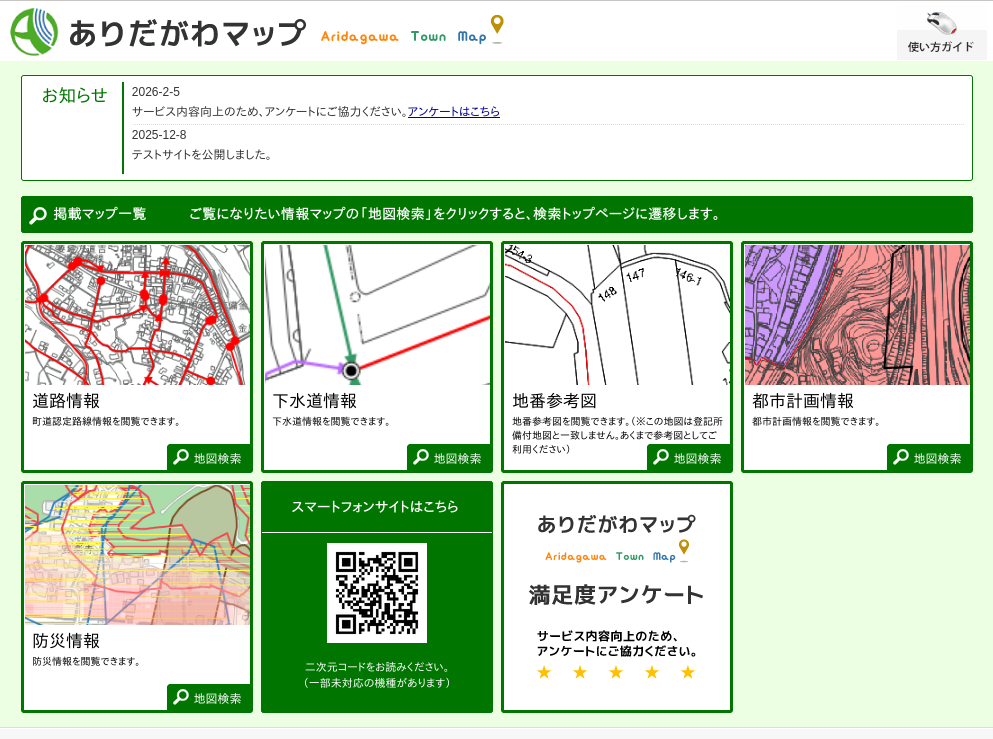The image size is (993, 739).
Task: Click the 道路情報 map thumbnail
Action: pos(136,315)
